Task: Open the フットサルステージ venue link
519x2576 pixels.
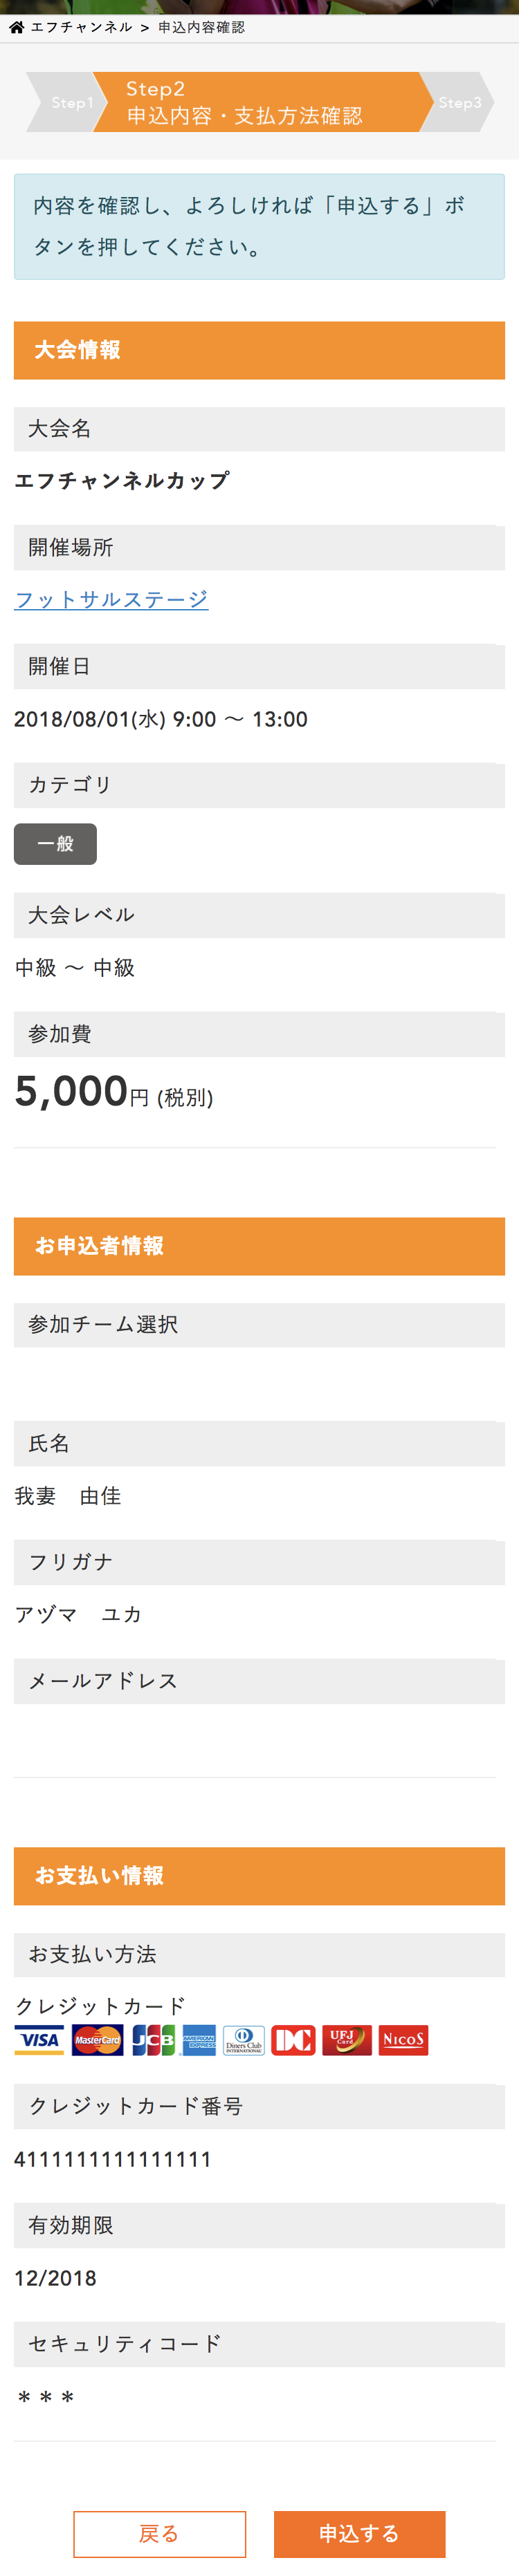Action: point(111,600)
